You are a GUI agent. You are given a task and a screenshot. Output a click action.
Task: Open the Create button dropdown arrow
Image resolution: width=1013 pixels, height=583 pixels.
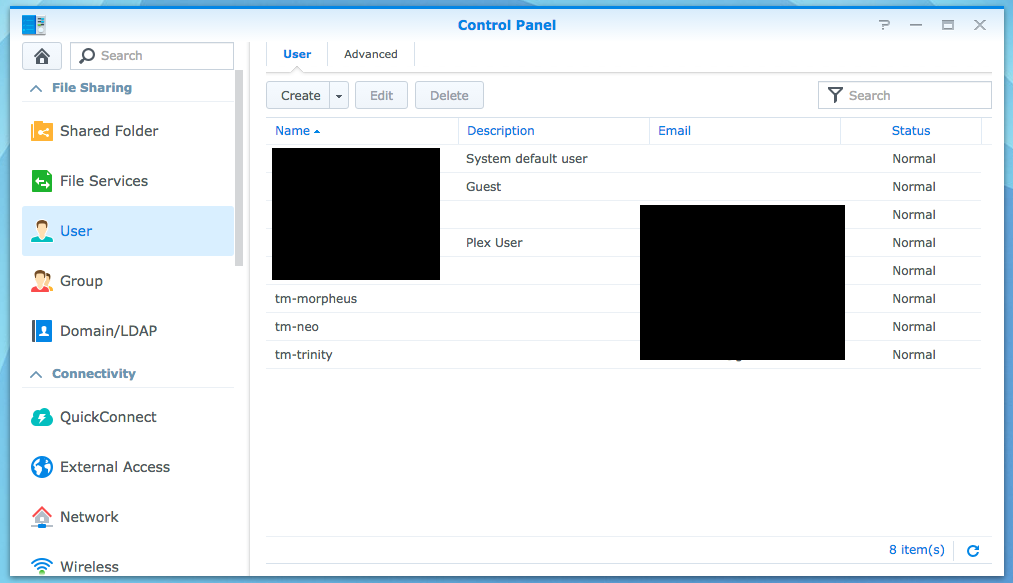click(x=339, y=96)
